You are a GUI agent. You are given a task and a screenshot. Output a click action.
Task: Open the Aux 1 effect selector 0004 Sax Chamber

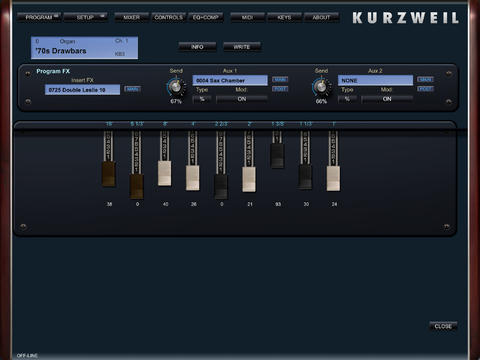(x=230, y=80)
